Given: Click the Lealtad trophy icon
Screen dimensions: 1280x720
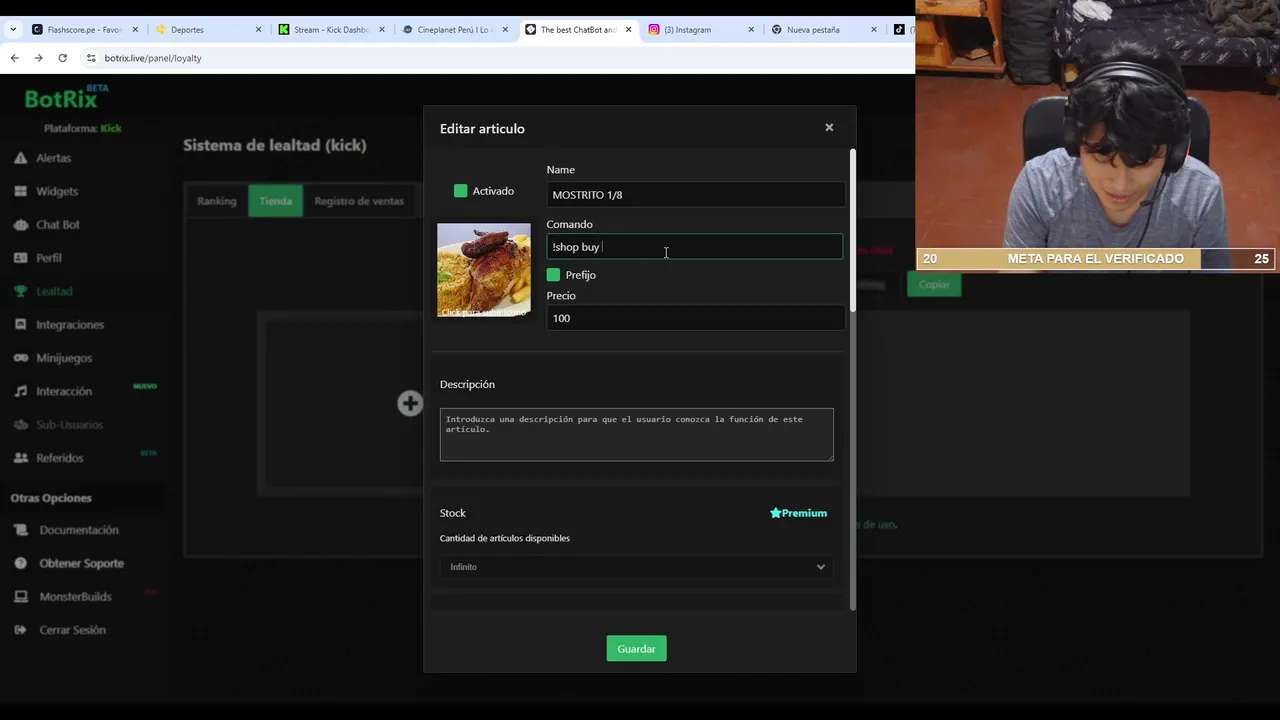Looking at the screenshot, I should pos(20,291).
